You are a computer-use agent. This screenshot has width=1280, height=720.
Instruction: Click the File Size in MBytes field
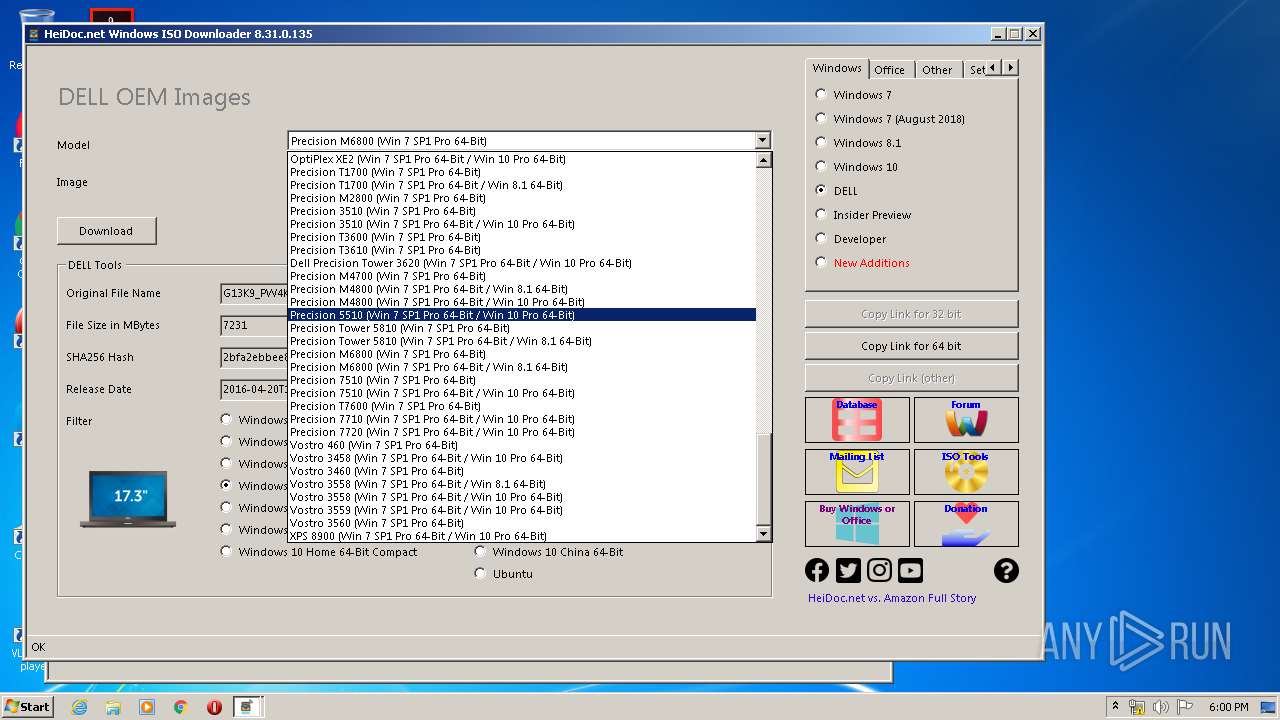(254, 325)
